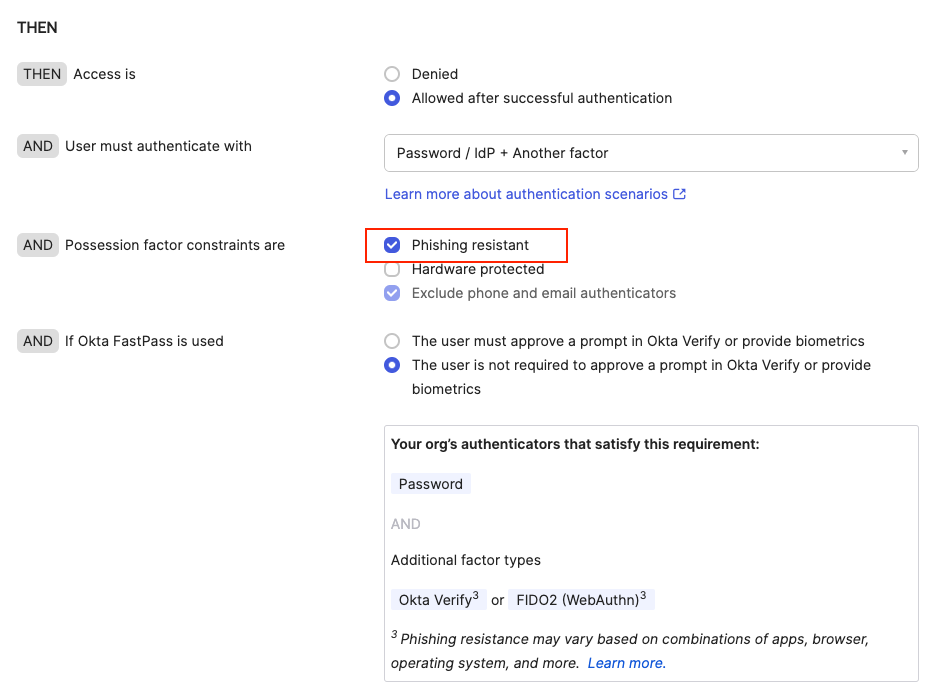Select the Password chip in requirements panel

[430, 483]
